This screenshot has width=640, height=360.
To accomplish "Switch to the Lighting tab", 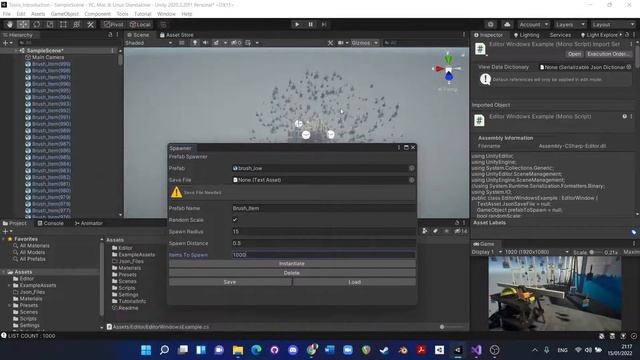I will [526, 35].
